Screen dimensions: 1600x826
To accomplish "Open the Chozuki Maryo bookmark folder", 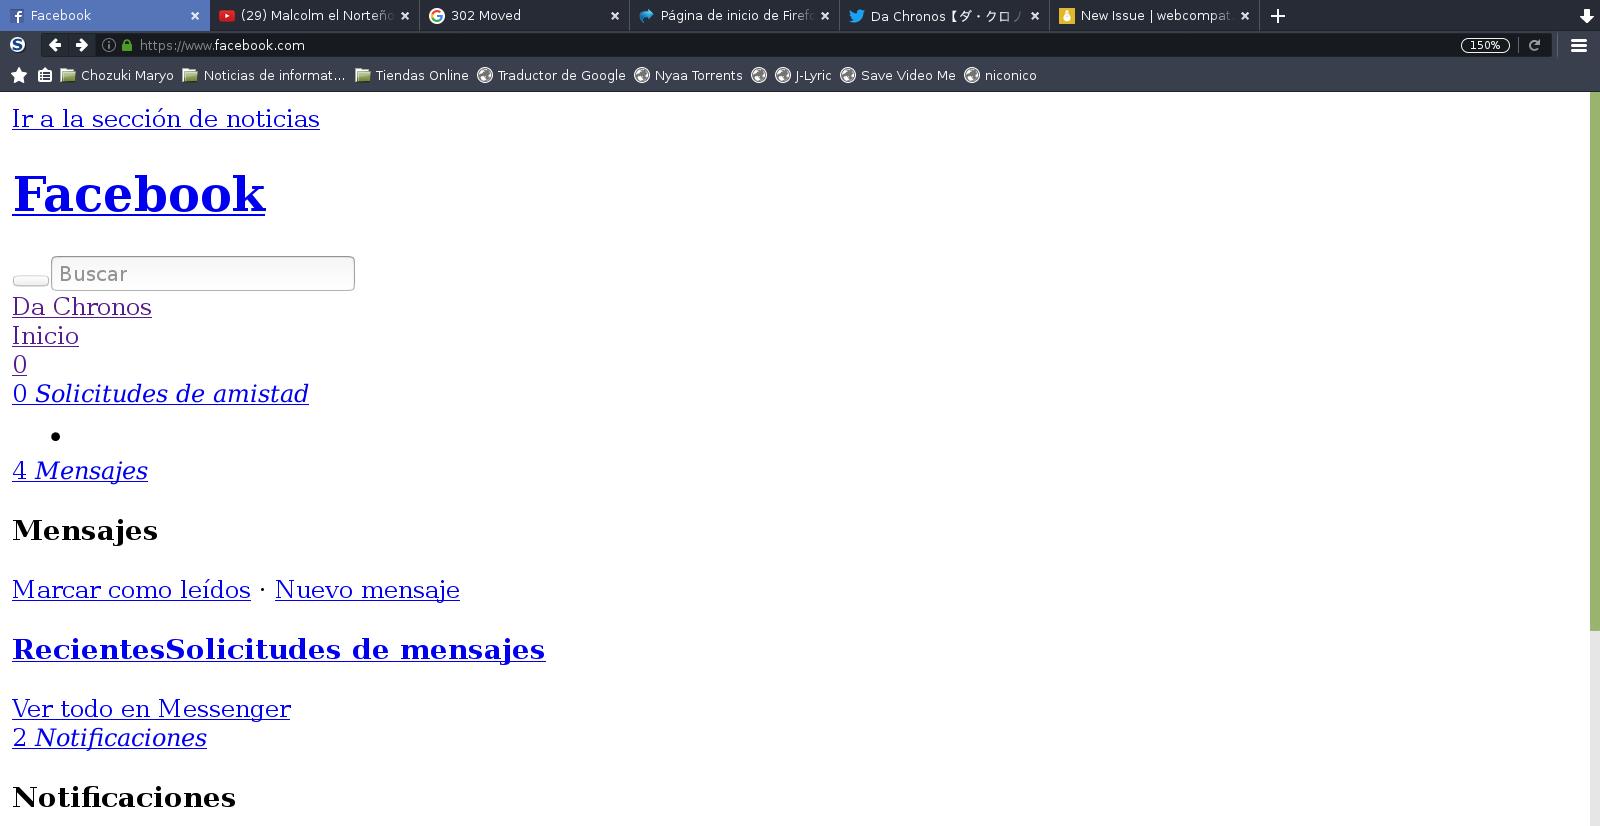I will [x=117, y=75].
